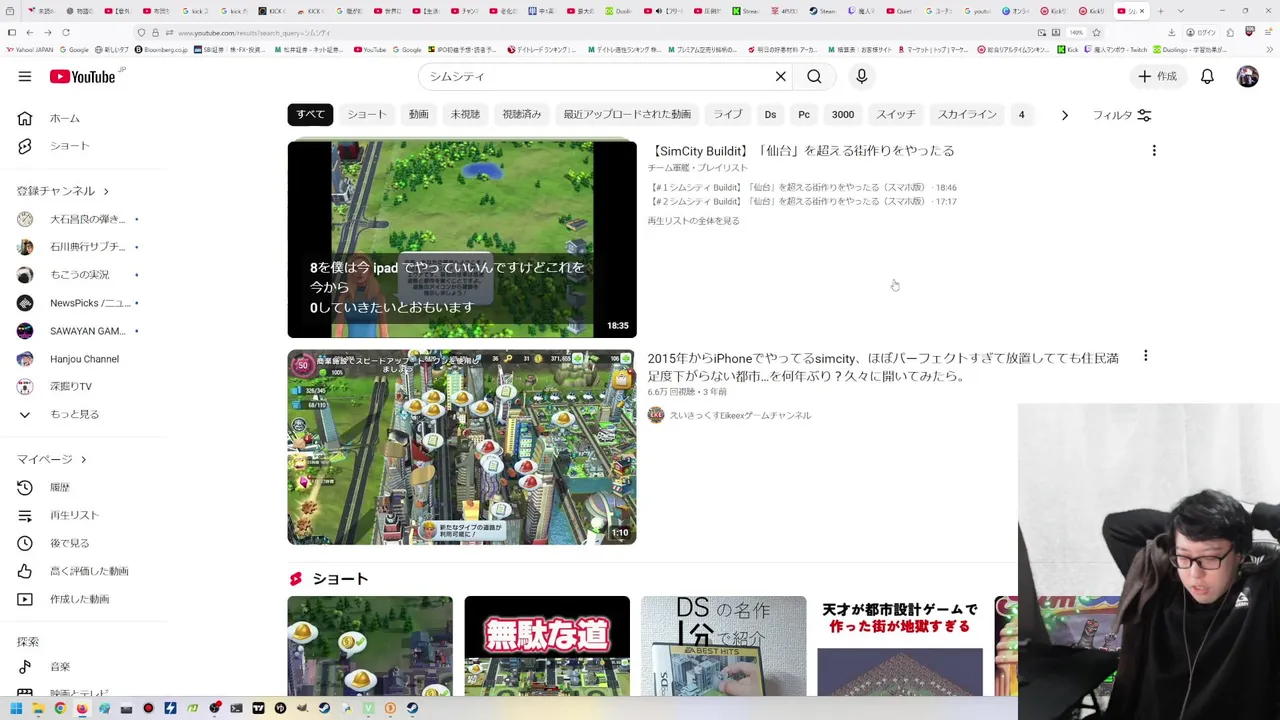Screen dimensions: 1280x720
Task: Play the SimCity BuildIt playlist thumbnail
Action: (x=462, y=239)
